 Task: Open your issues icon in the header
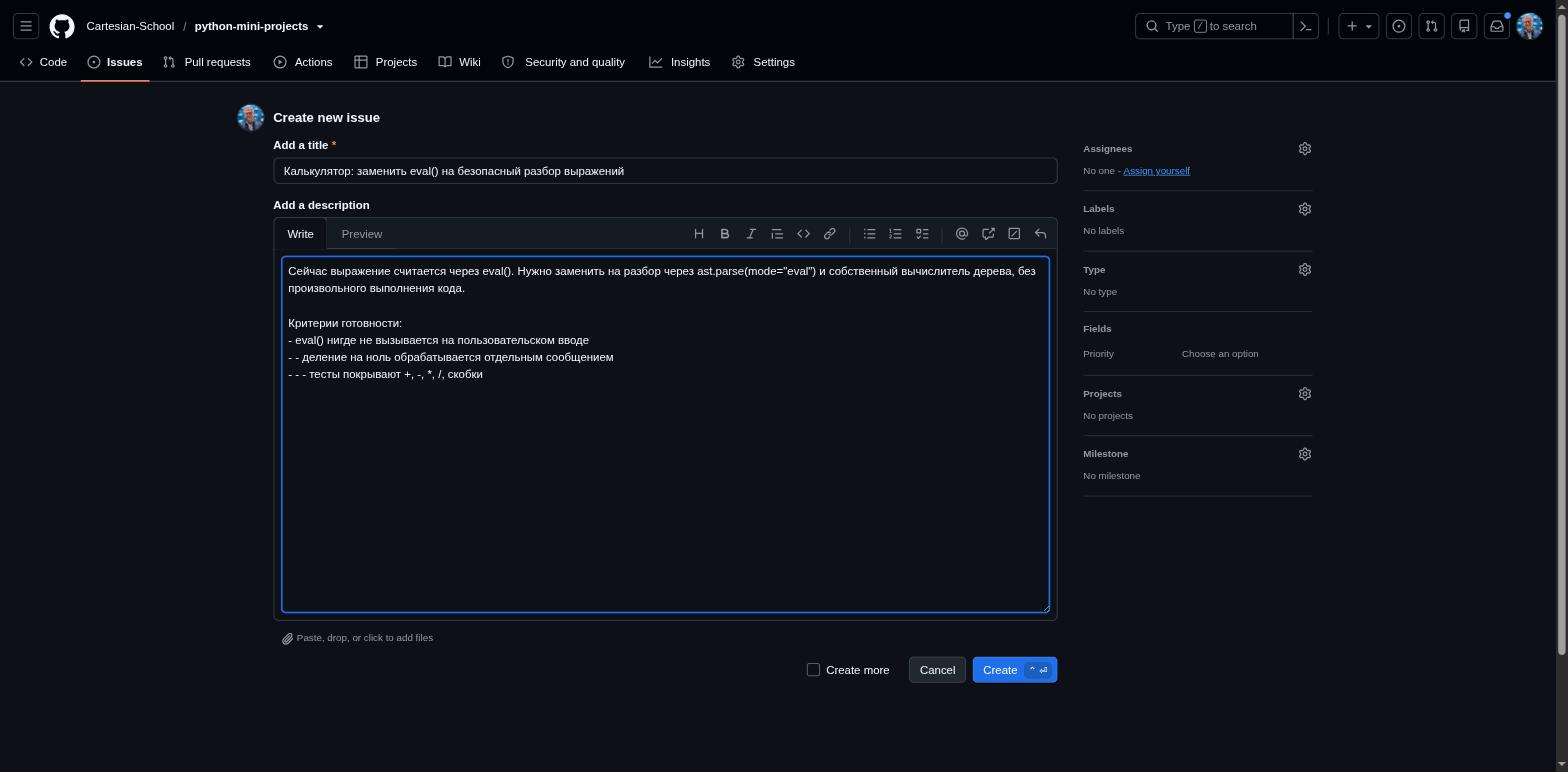1399,26
